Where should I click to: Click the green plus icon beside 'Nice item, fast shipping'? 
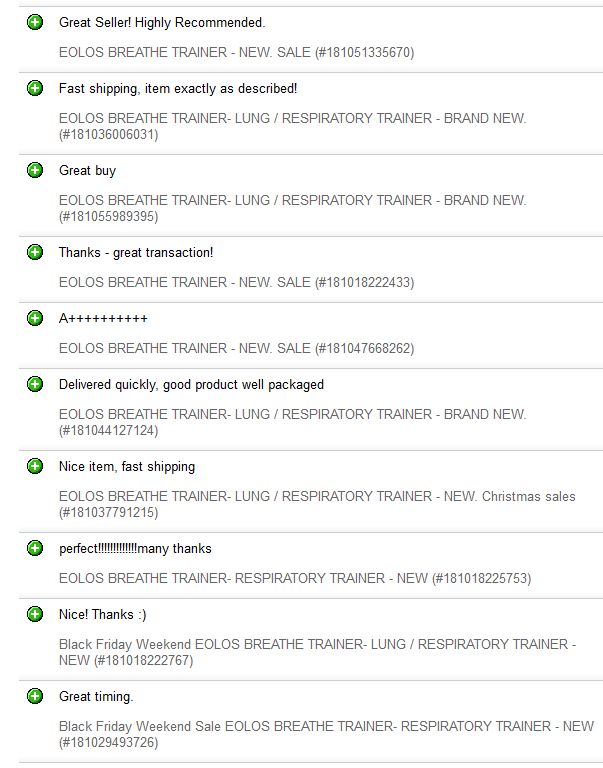coord(35,466)
